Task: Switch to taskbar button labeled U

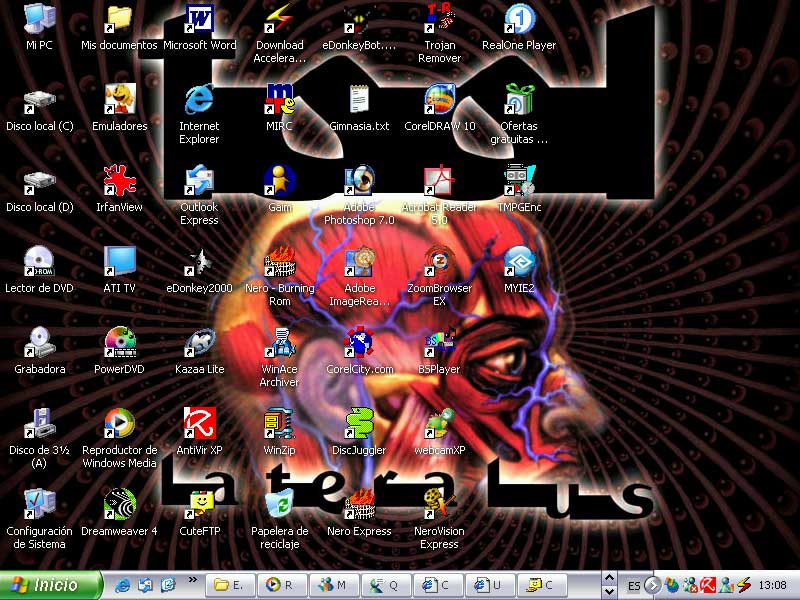Action: (x=490, y=585)
